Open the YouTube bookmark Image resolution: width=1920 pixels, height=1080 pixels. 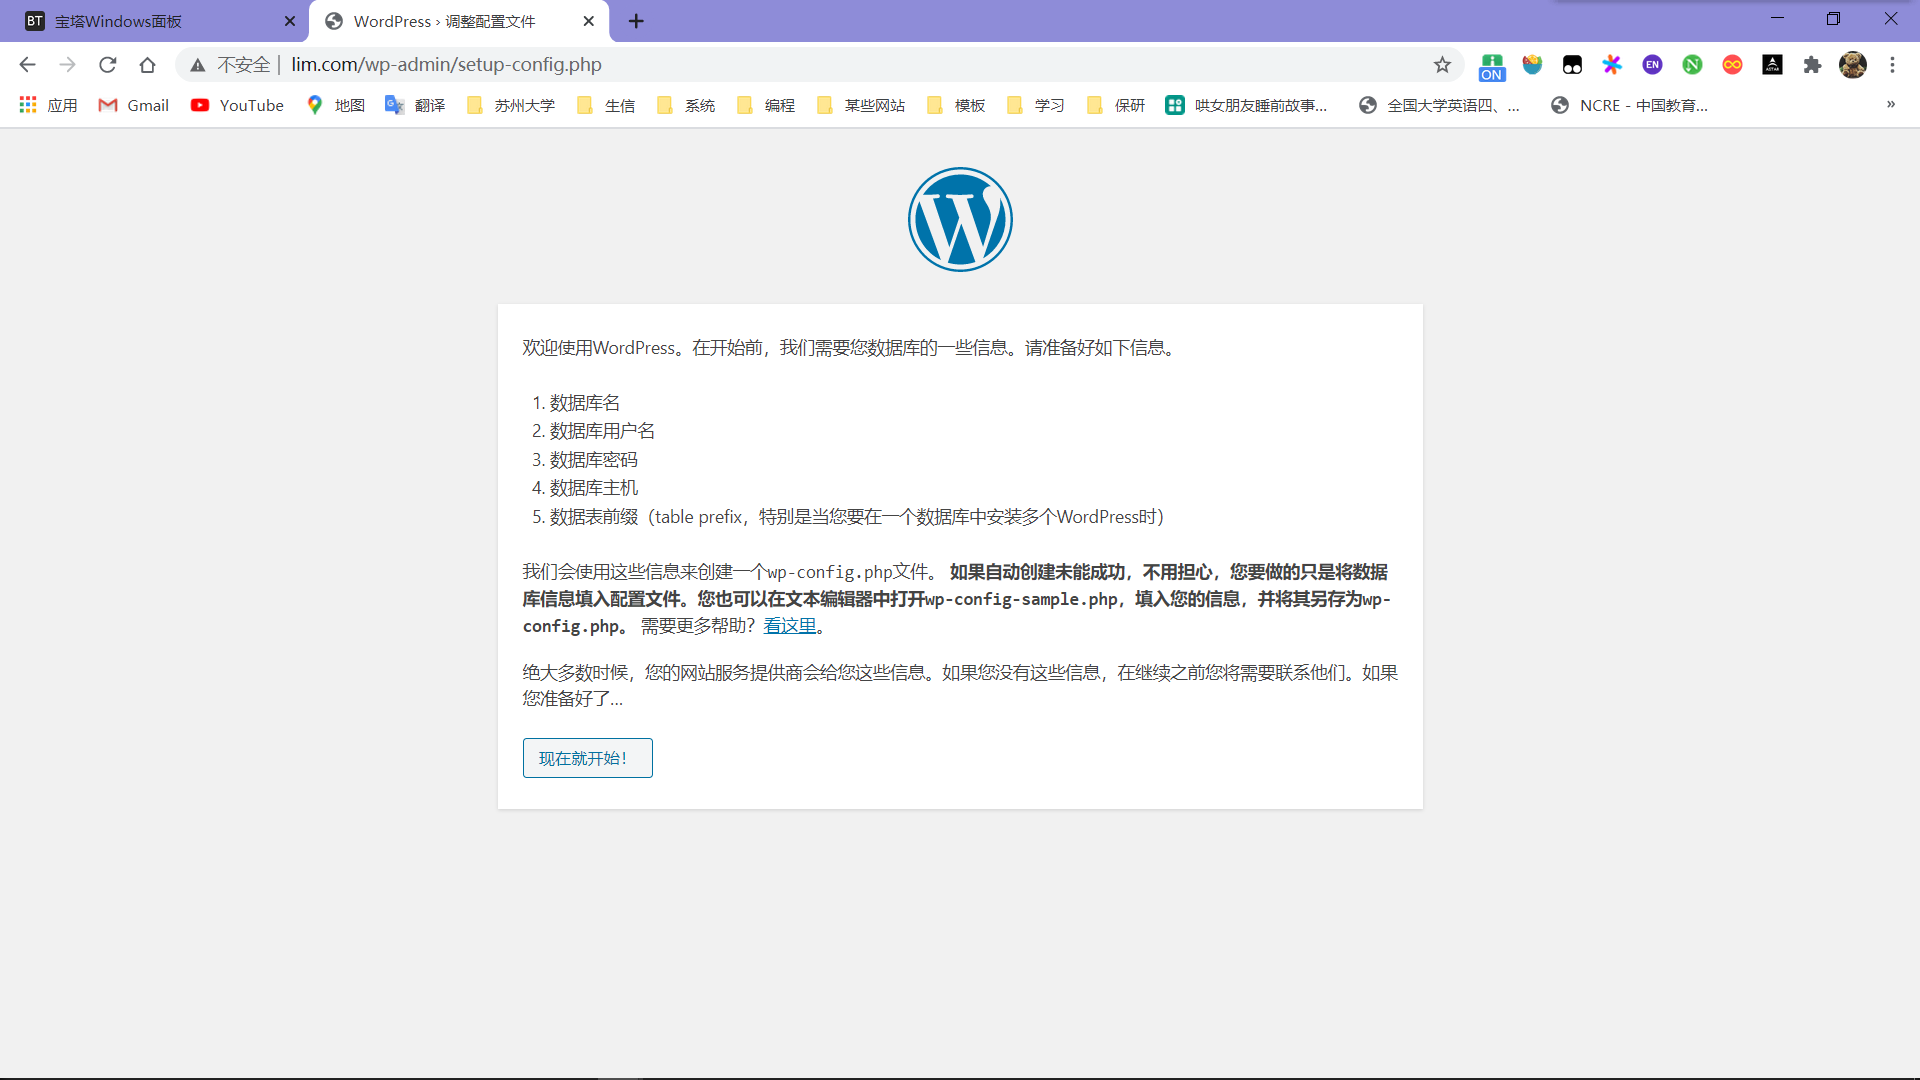237,105
